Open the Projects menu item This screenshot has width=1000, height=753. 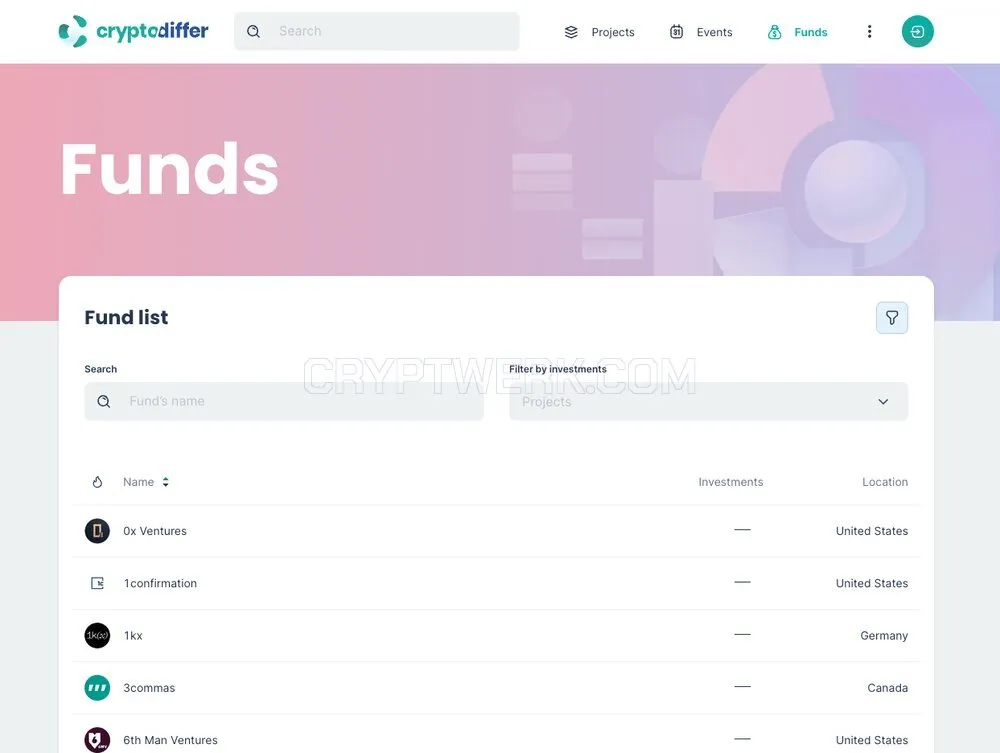(613, 32)
